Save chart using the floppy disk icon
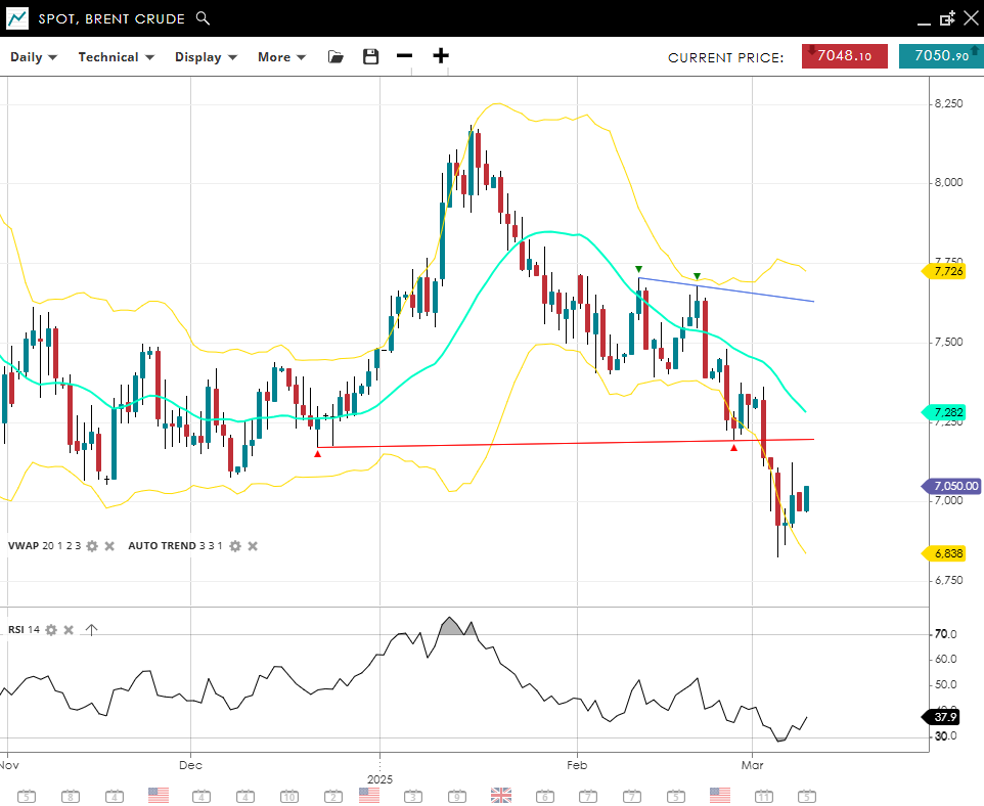Screen dimensions: 984x806 [371, 57]
